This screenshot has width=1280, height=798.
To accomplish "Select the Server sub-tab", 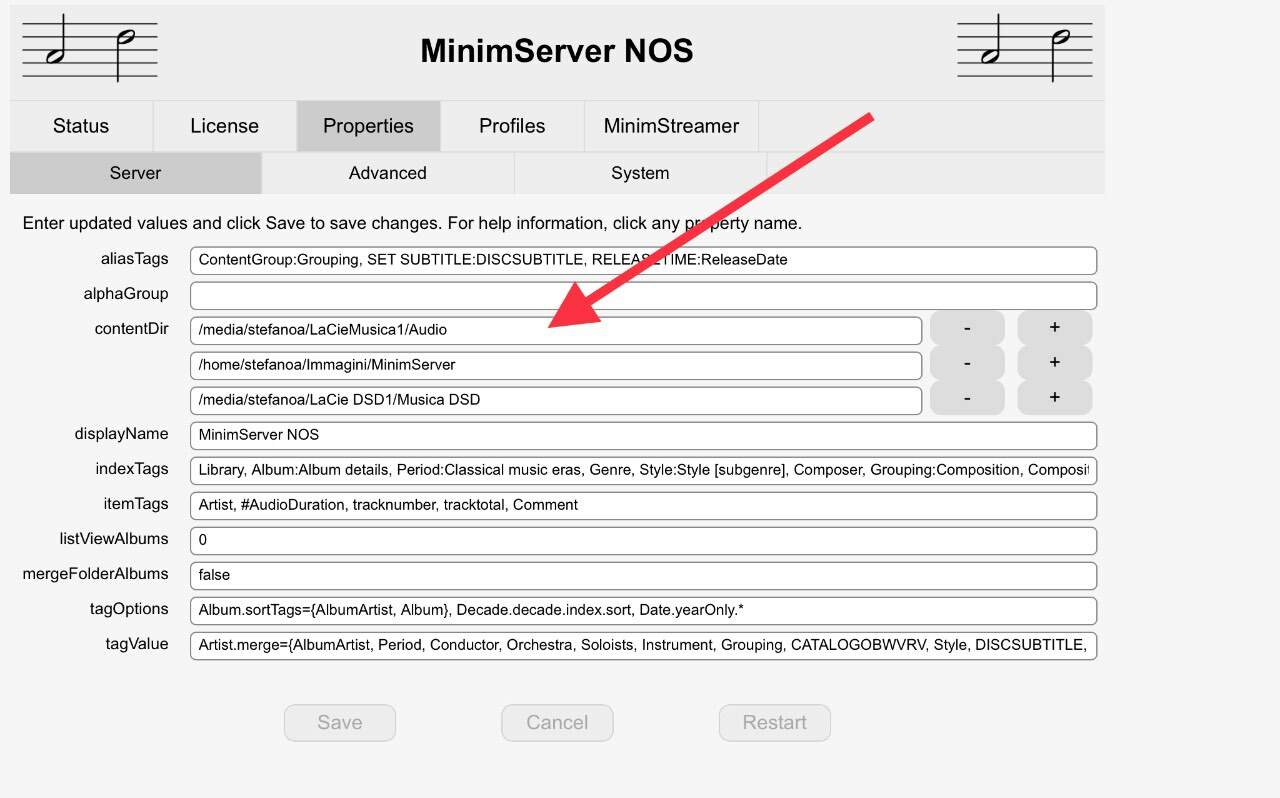I will 135,173.
